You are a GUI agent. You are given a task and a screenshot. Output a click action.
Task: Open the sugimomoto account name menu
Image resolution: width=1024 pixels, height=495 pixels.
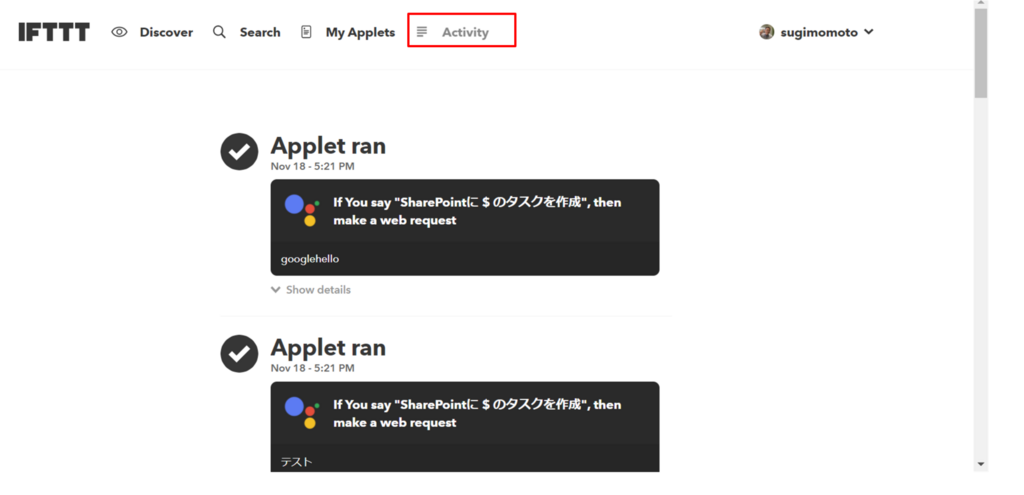(x=819, y=32)
